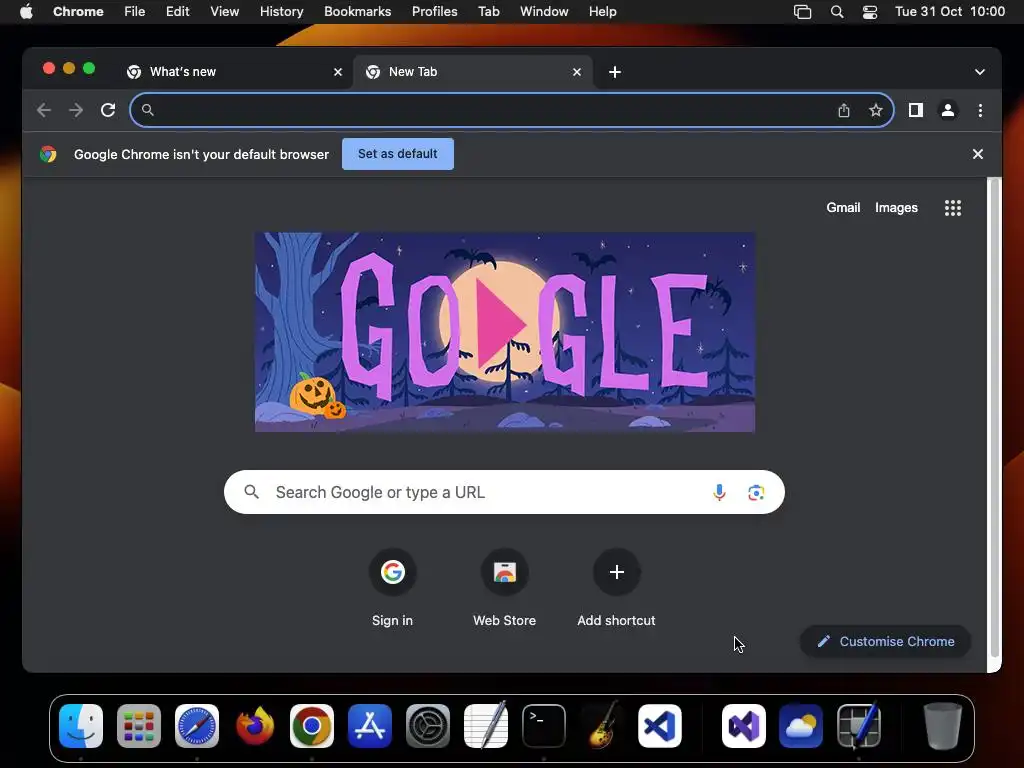This screenshot has height=768, width=1024.
Task: Open the File menu
Action: tap(135, 12)
